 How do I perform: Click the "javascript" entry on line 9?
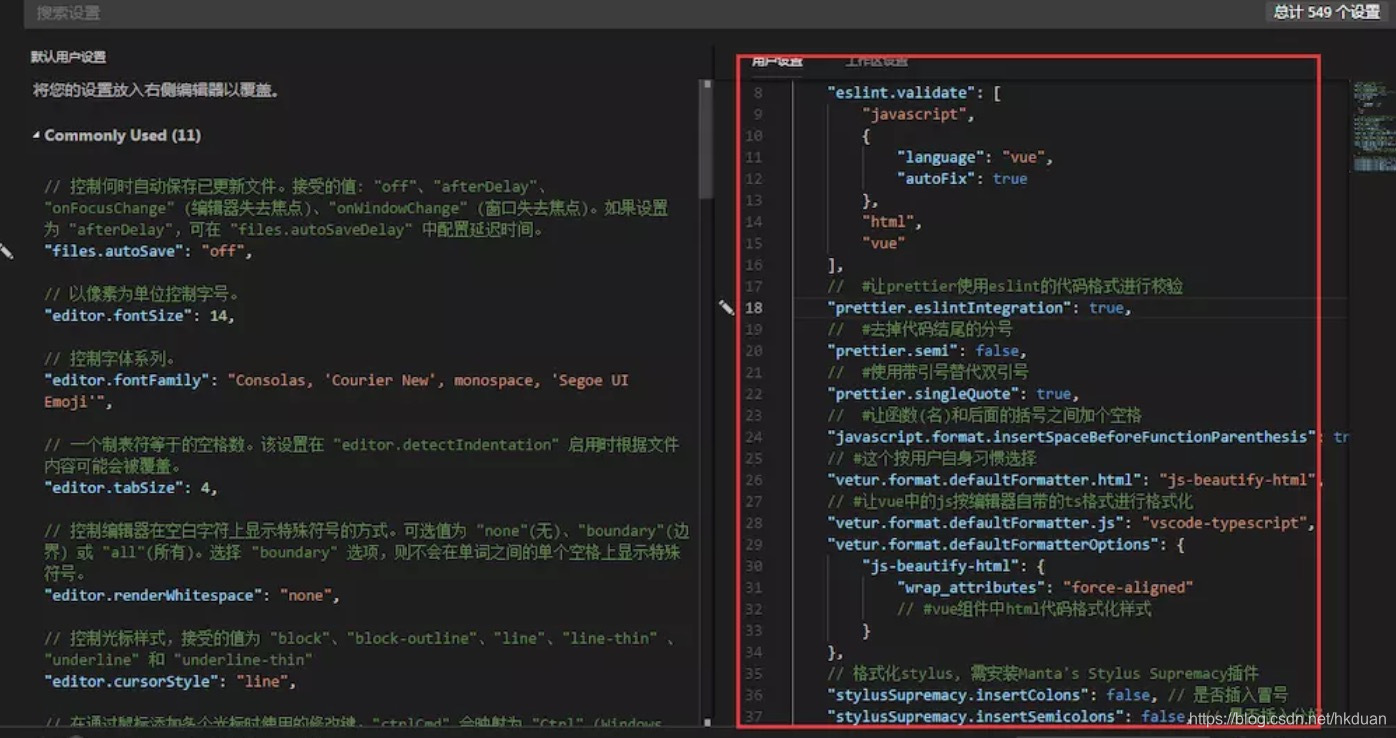point(918,114)
